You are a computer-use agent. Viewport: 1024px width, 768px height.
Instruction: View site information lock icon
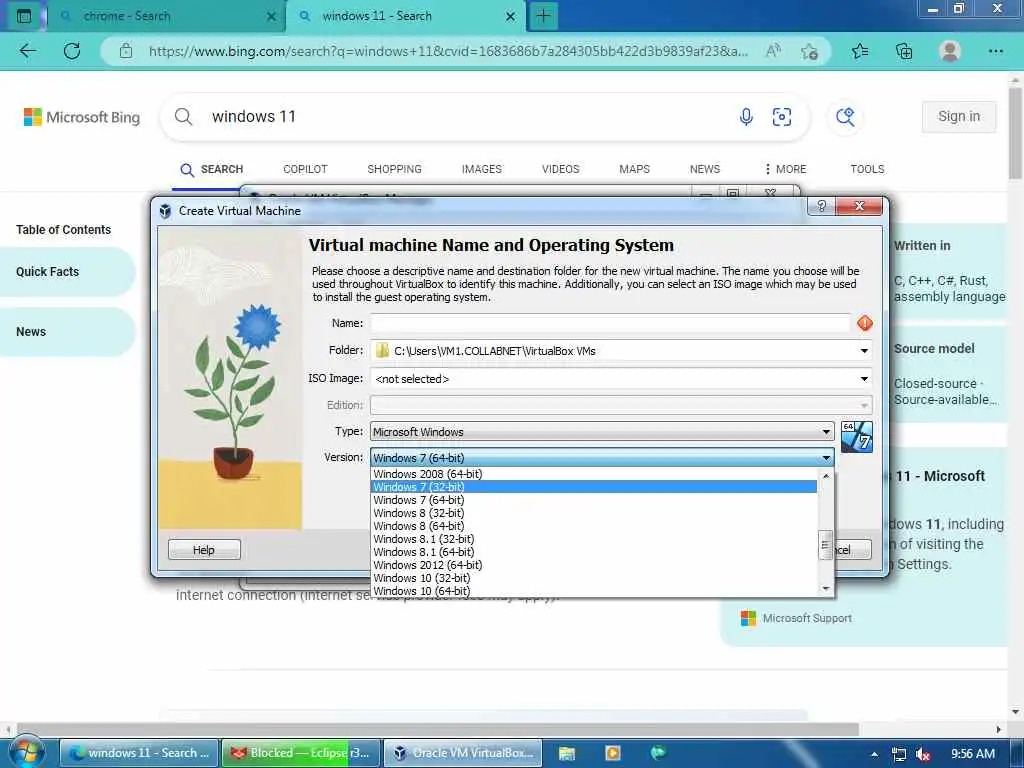pos(126,51)
